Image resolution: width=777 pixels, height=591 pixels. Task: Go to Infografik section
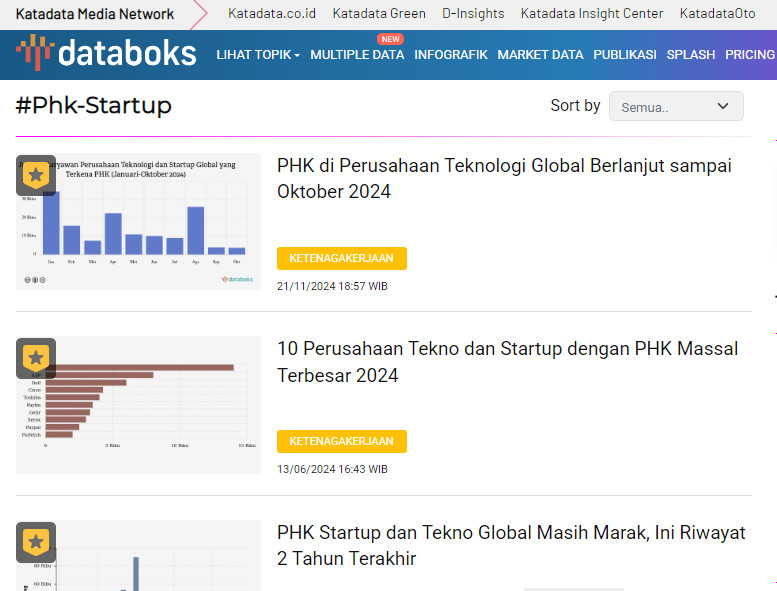pyautogui.click(x=451, y=55)
